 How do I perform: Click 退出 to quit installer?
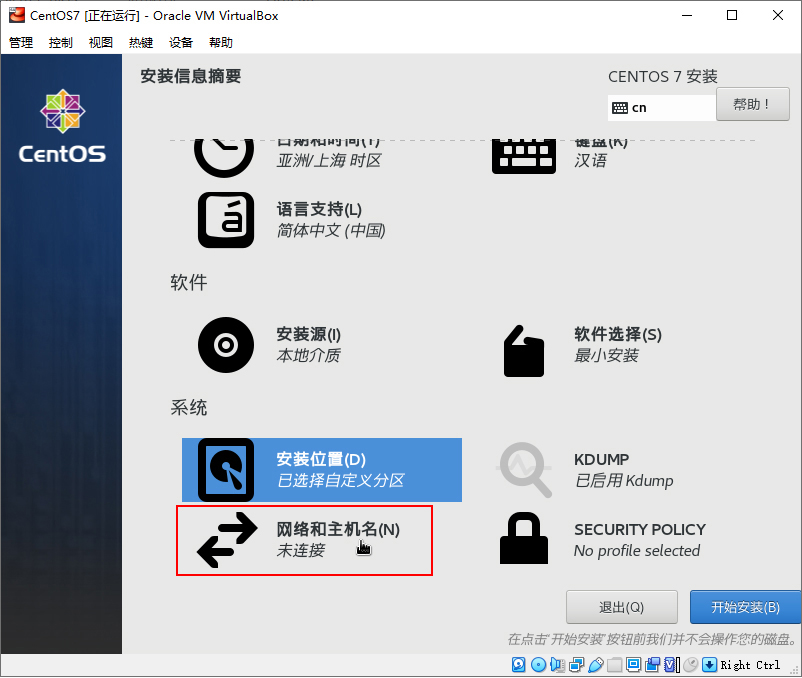[x=621, y=607]
